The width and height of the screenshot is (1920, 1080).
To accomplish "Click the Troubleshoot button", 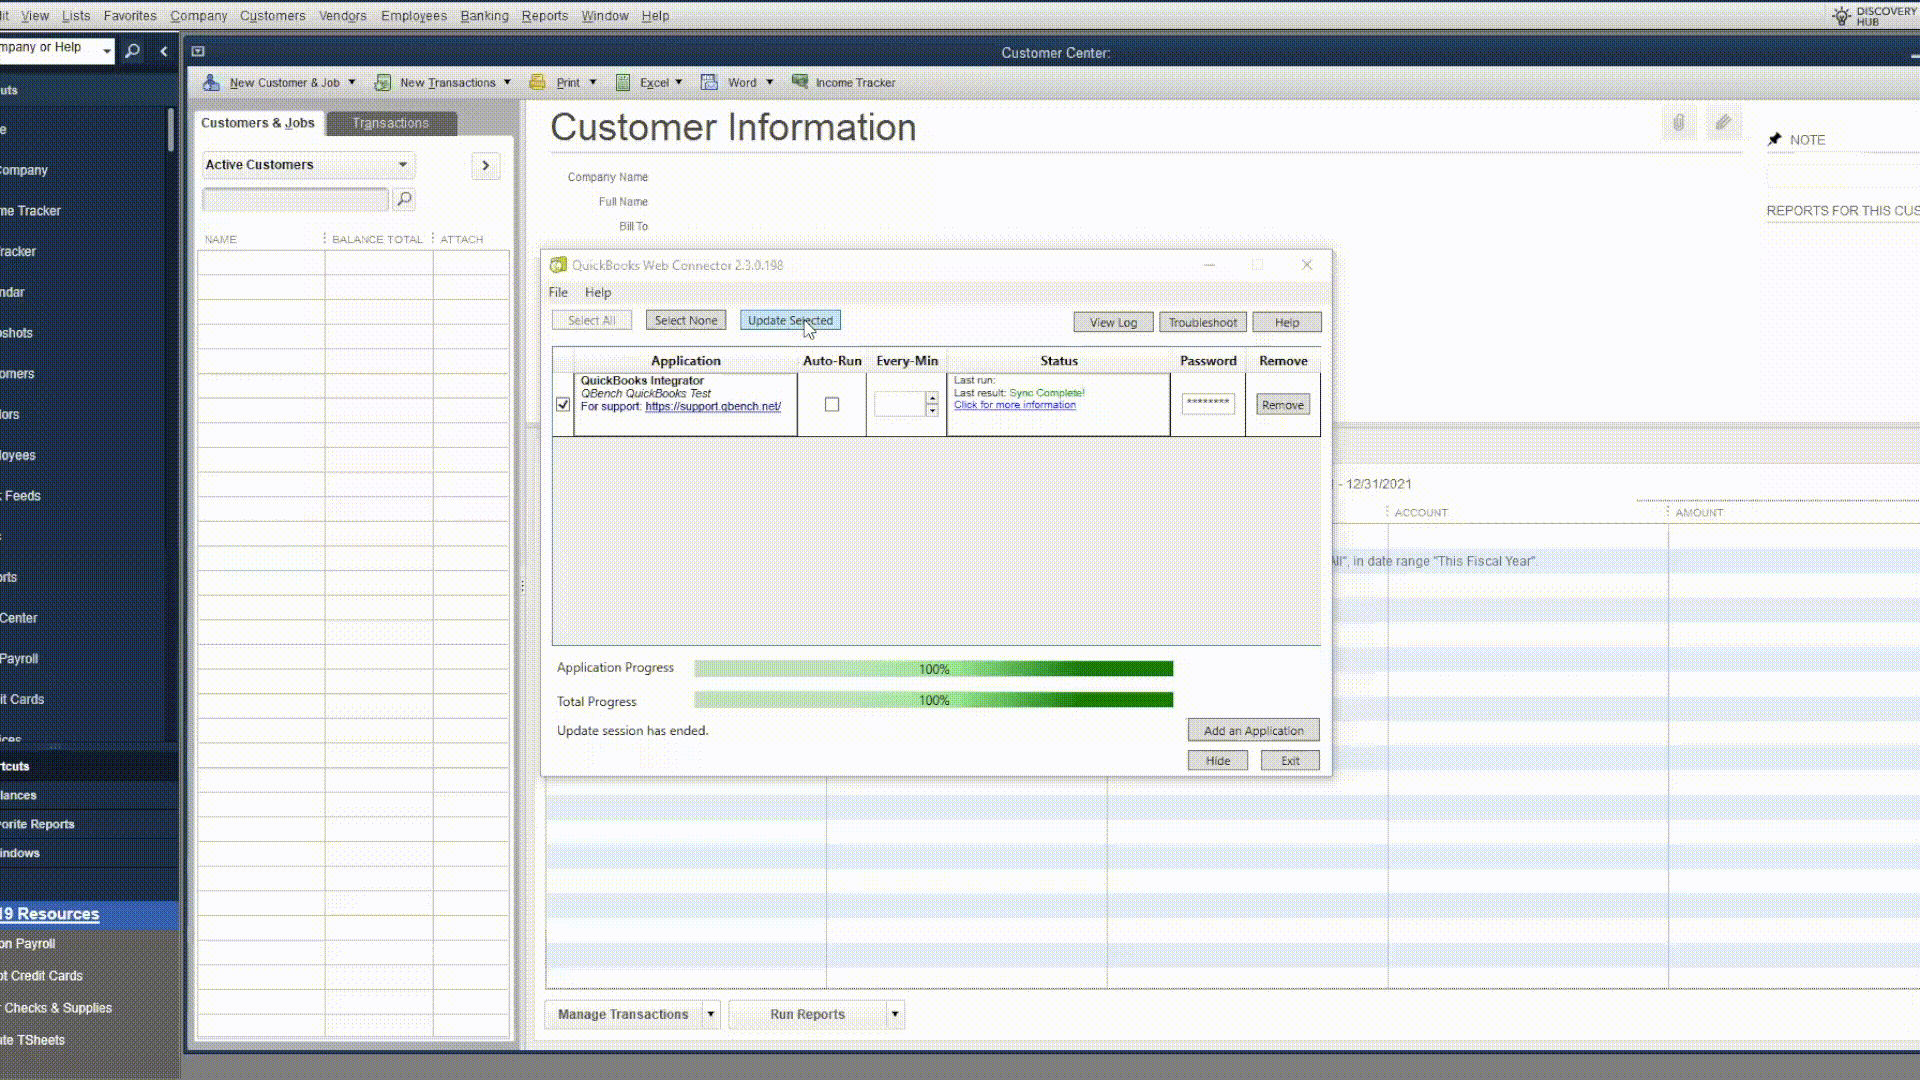I will pyautogui.click(x=1203, y=322).
